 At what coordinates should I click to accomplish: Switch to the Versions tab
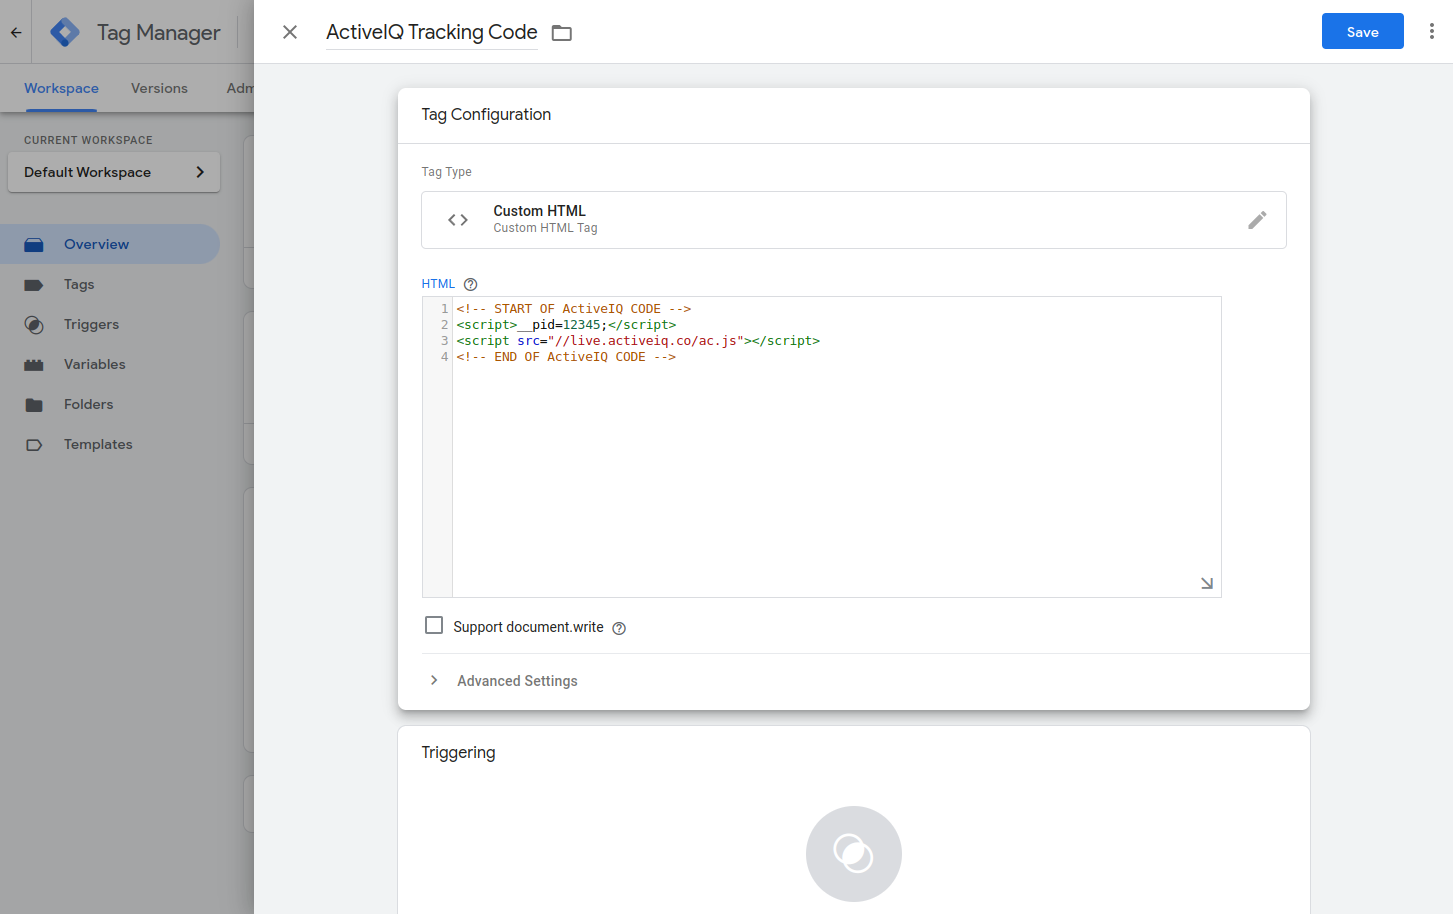(x=159, y=88)
